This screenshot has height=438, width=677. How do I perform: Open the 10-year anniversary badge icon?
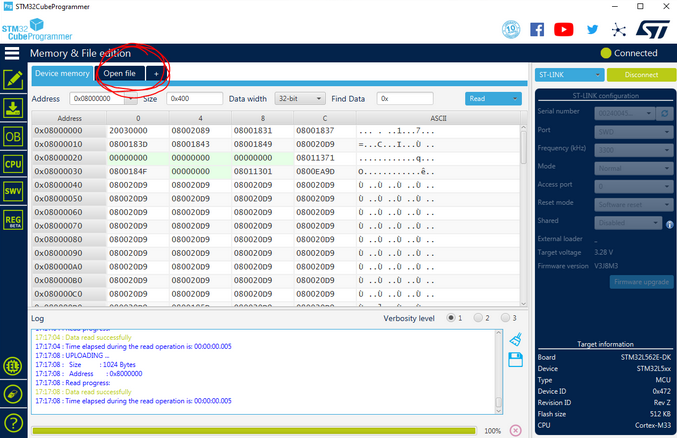(x=511, y=29)
